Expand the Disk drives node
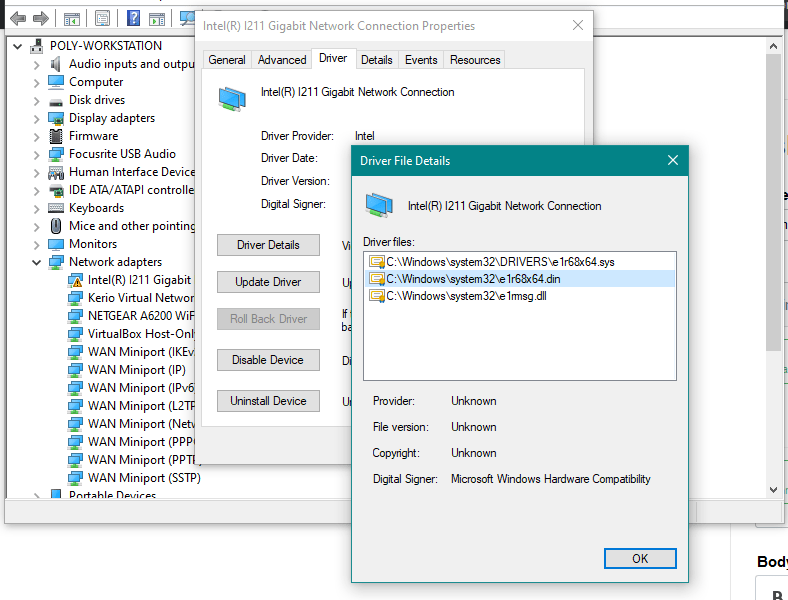 coord(36,101)
